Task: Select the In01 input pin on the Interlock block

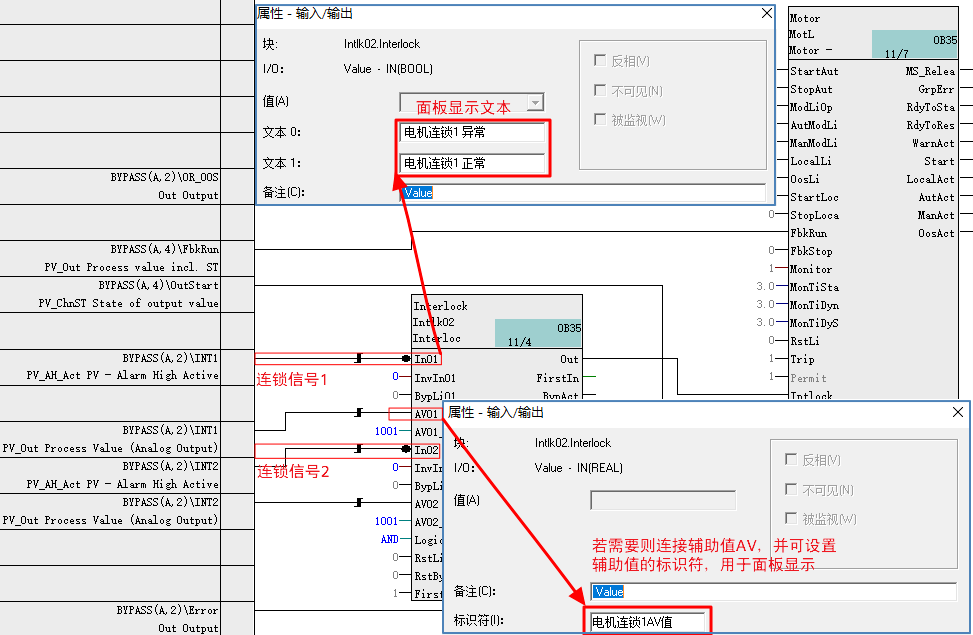Action: click(427, 359)
